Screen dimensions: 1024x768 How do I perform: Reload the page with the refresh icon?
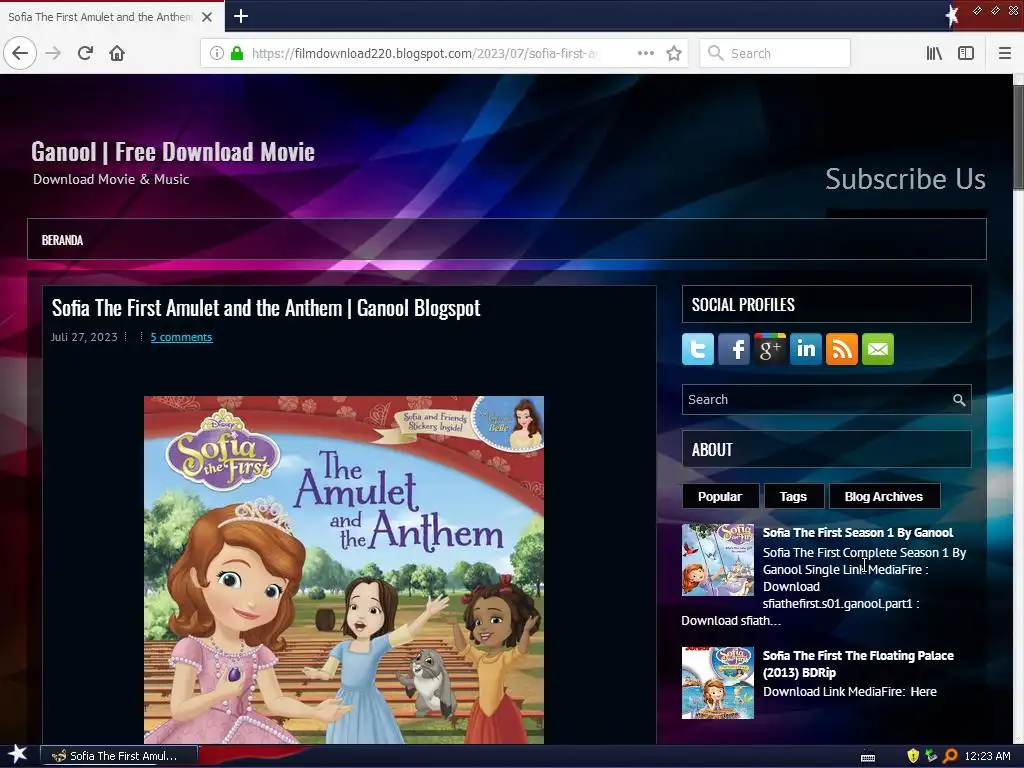pyautogui.click(x=85, y=53)
